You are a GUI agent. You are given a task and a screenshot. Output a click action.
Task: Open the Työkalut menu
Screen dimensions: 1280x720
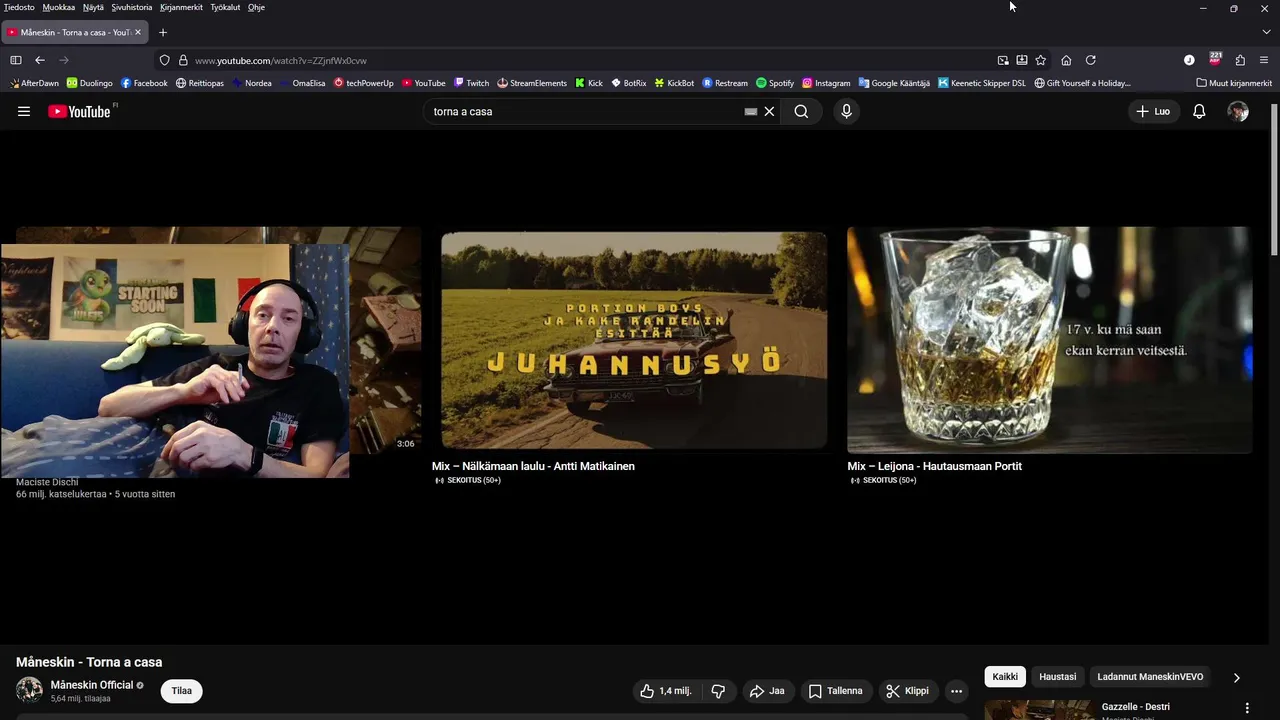(x=225, y=7)
